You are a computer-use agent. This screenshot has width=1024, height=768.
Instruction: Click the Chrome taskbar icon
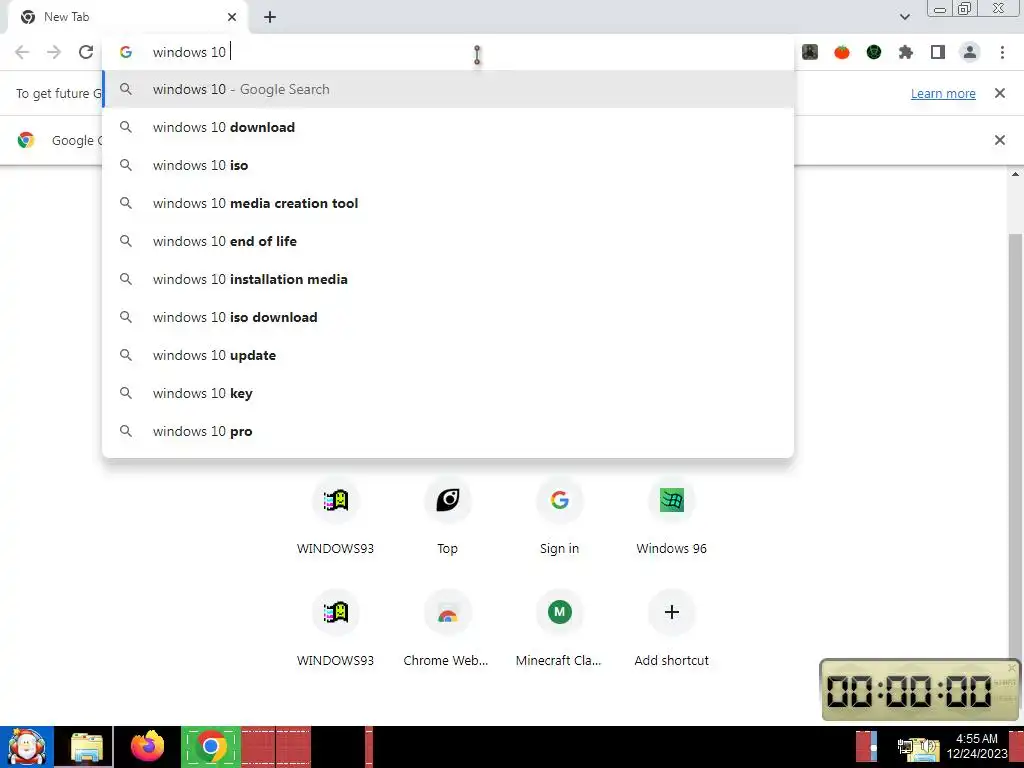coord(210,747)
